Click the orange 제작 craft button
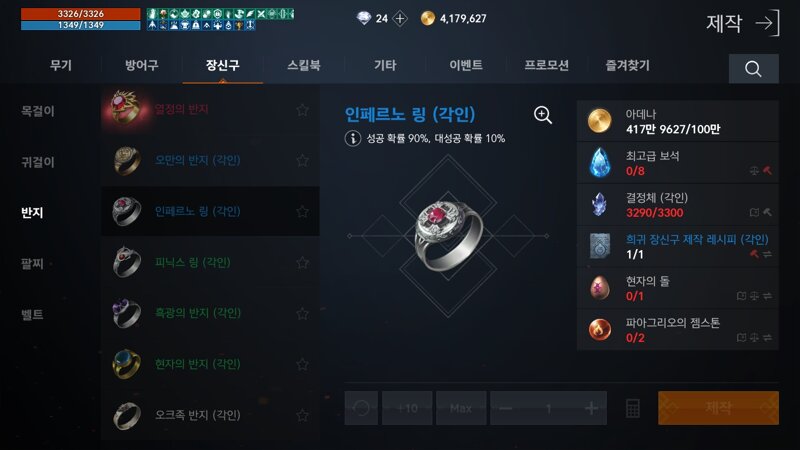This screenshot has height=450, width=800. tap(718, 408)
